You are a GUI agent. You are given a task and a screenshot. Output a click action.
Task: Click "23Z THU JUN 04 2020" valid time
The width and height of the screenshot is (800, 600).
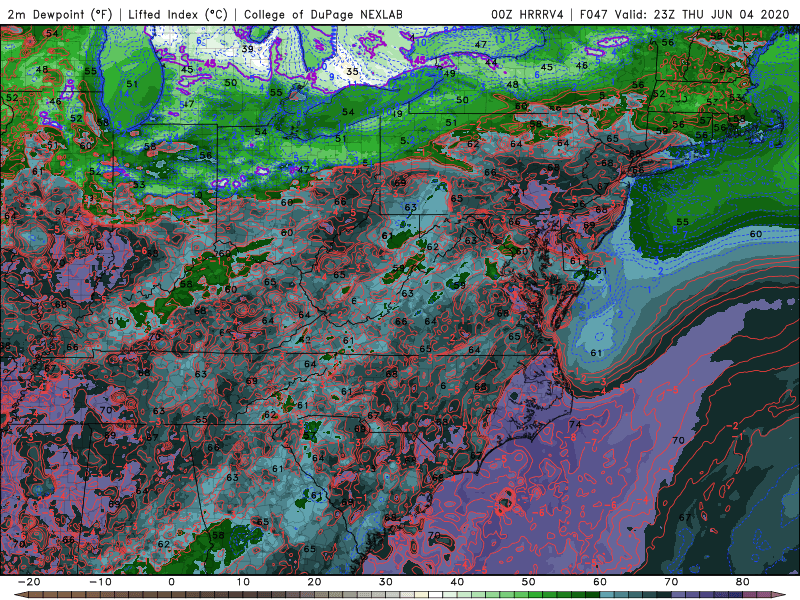tap(721, 14)
